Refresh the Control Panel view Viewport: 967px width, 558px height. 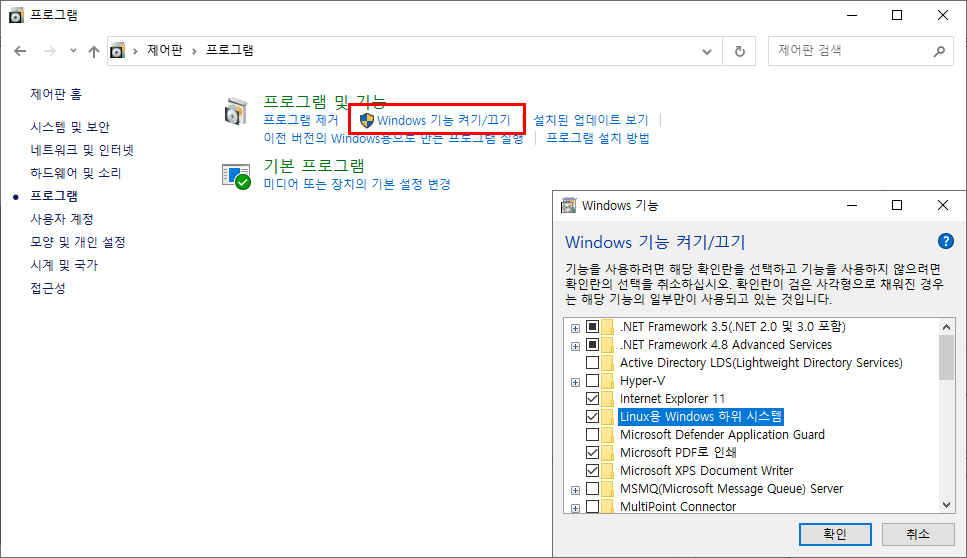pyautogui.click(x=739, y=52)
